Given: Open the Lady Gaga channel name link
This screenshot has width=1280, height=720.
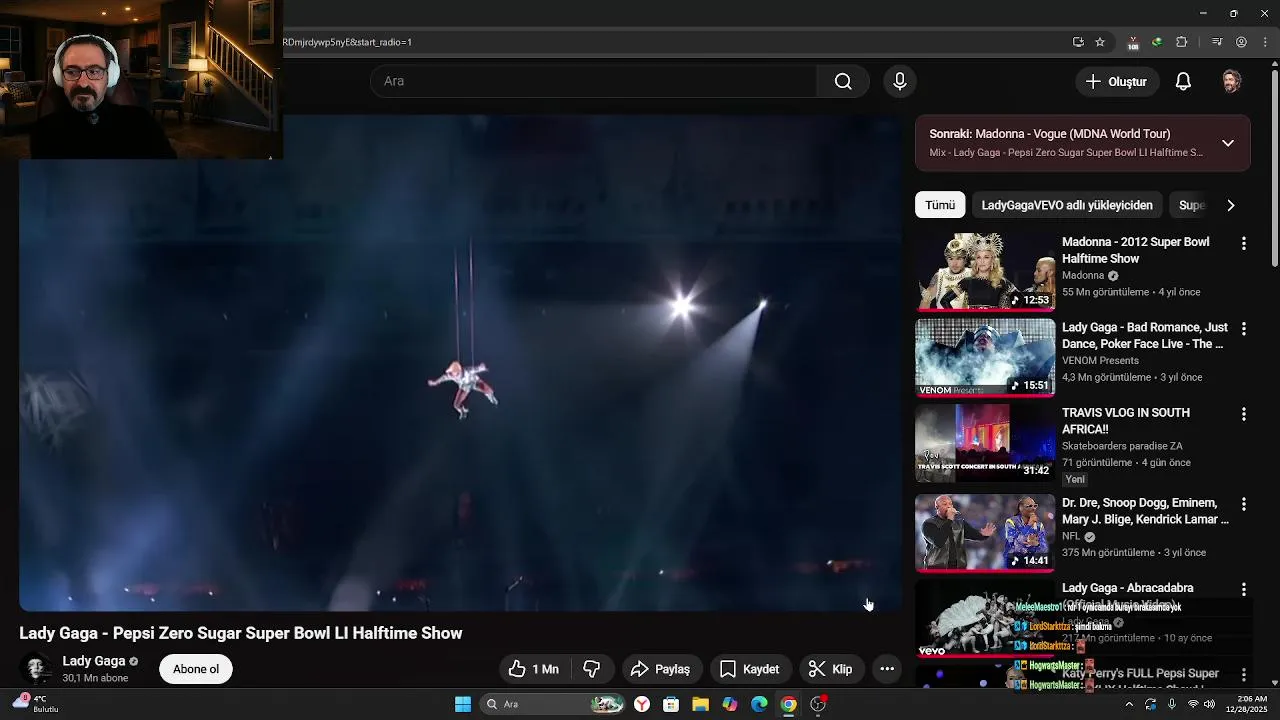Looking at the screenshot, I should point(94,661).
